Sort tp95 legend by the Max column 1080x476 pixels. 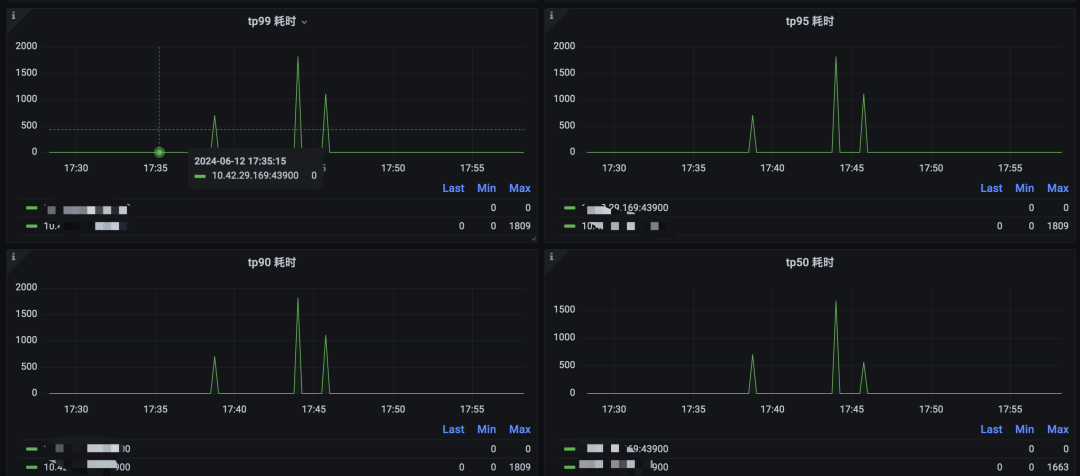point(1058,188)
